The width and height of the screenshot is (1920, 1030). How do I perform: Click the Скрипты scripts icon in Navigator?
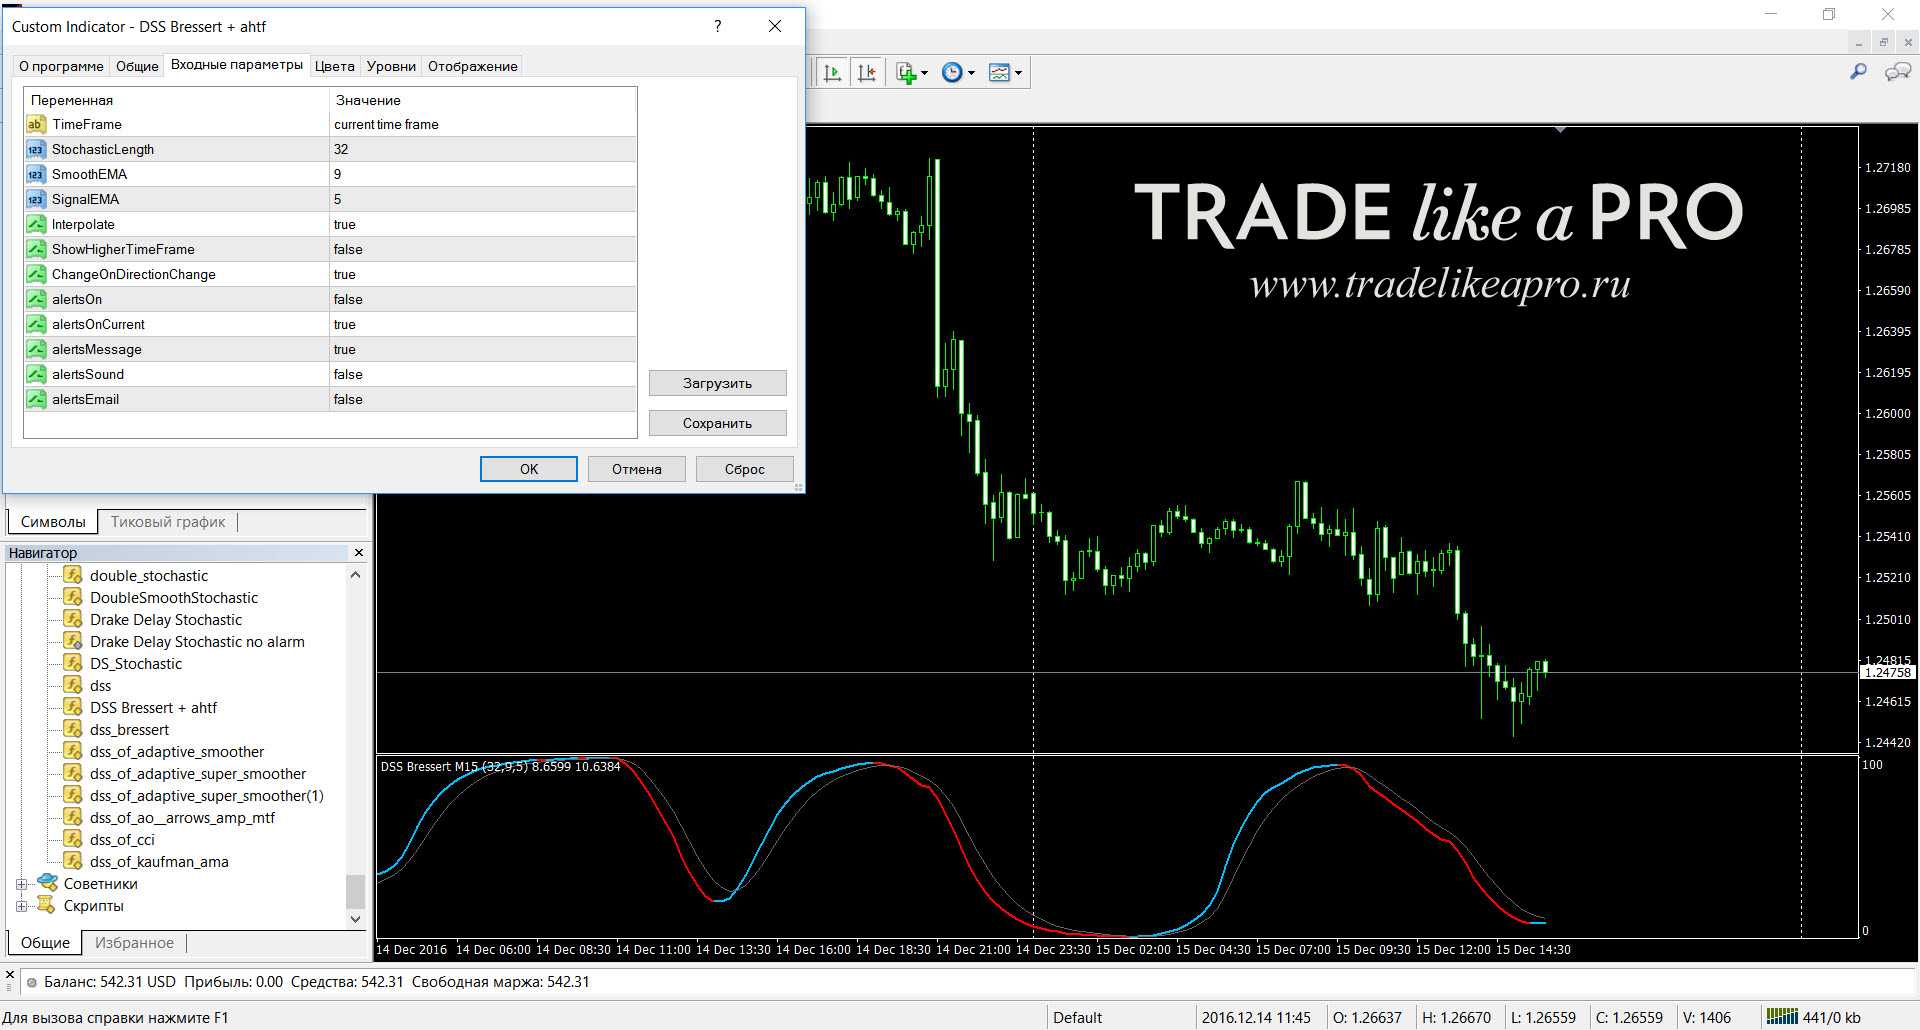click(x=47, y=905)
